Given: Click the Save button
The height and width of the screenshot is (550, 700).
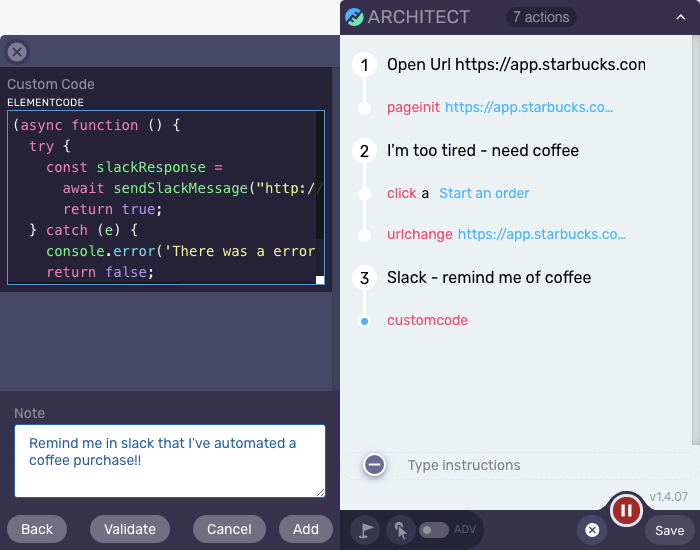Looking at the screenshot, I should pos(669,530).
